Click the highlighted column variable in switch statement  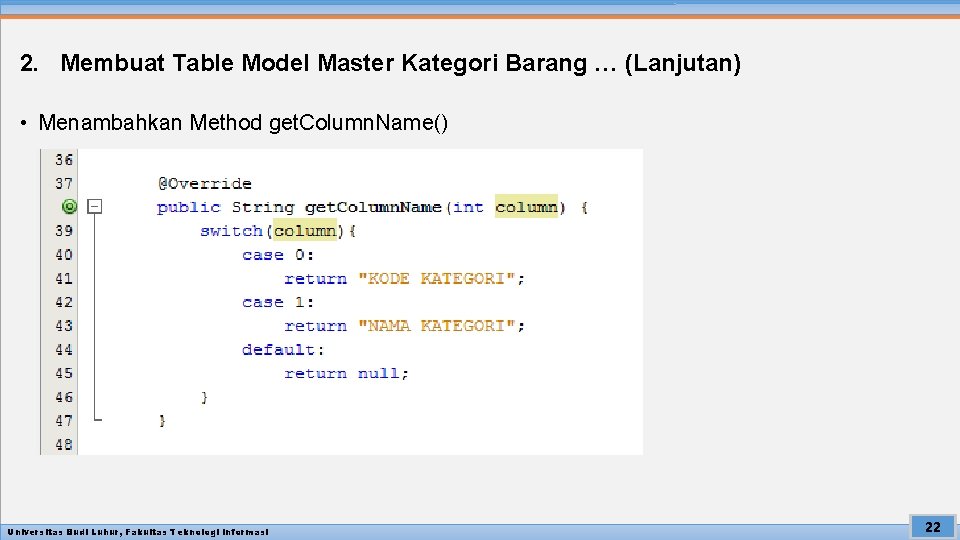coord(305,231)
